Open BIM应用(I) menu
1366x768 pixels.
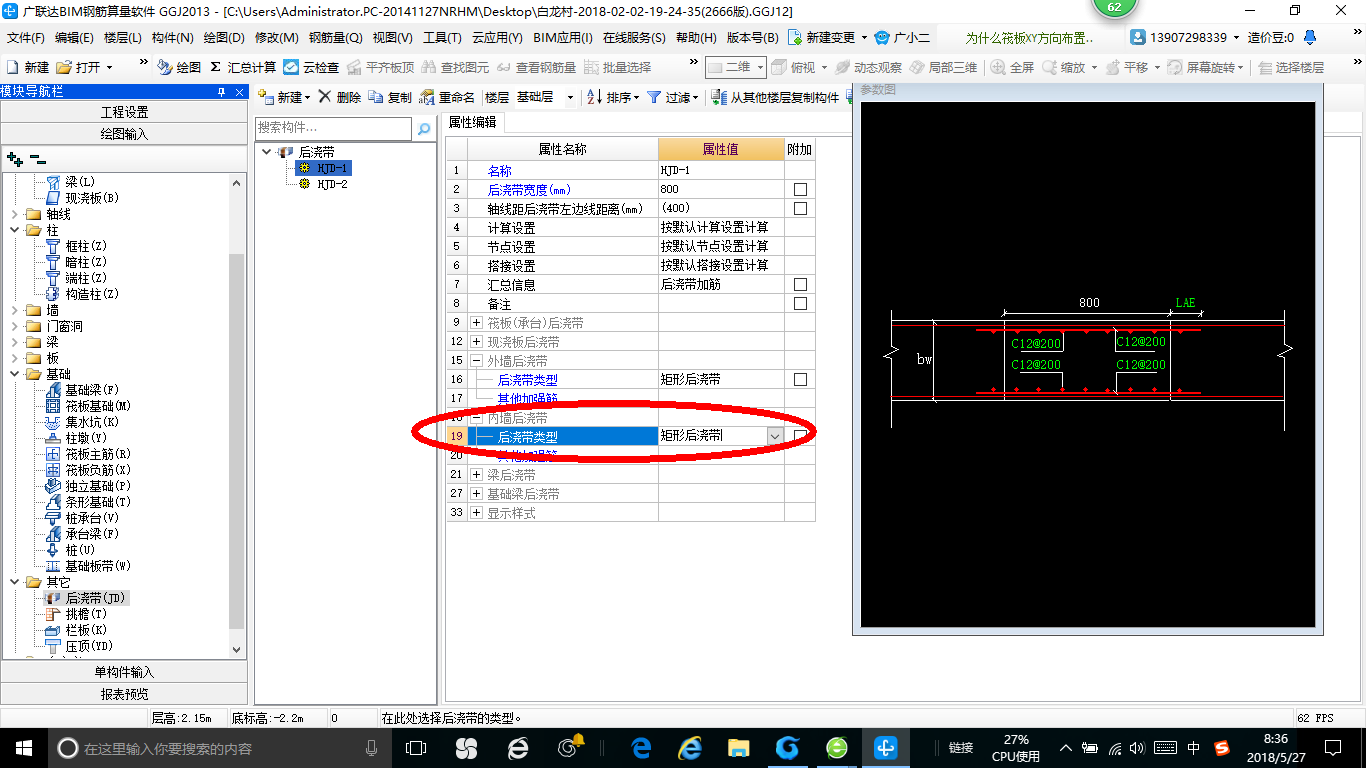(x=563, y=38)
